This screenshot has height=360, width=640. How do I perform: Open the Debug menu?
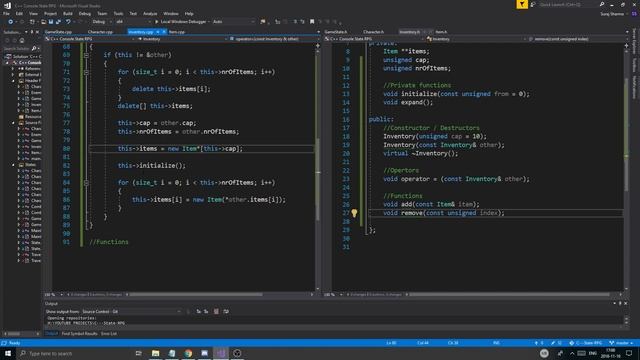(84, 13)
